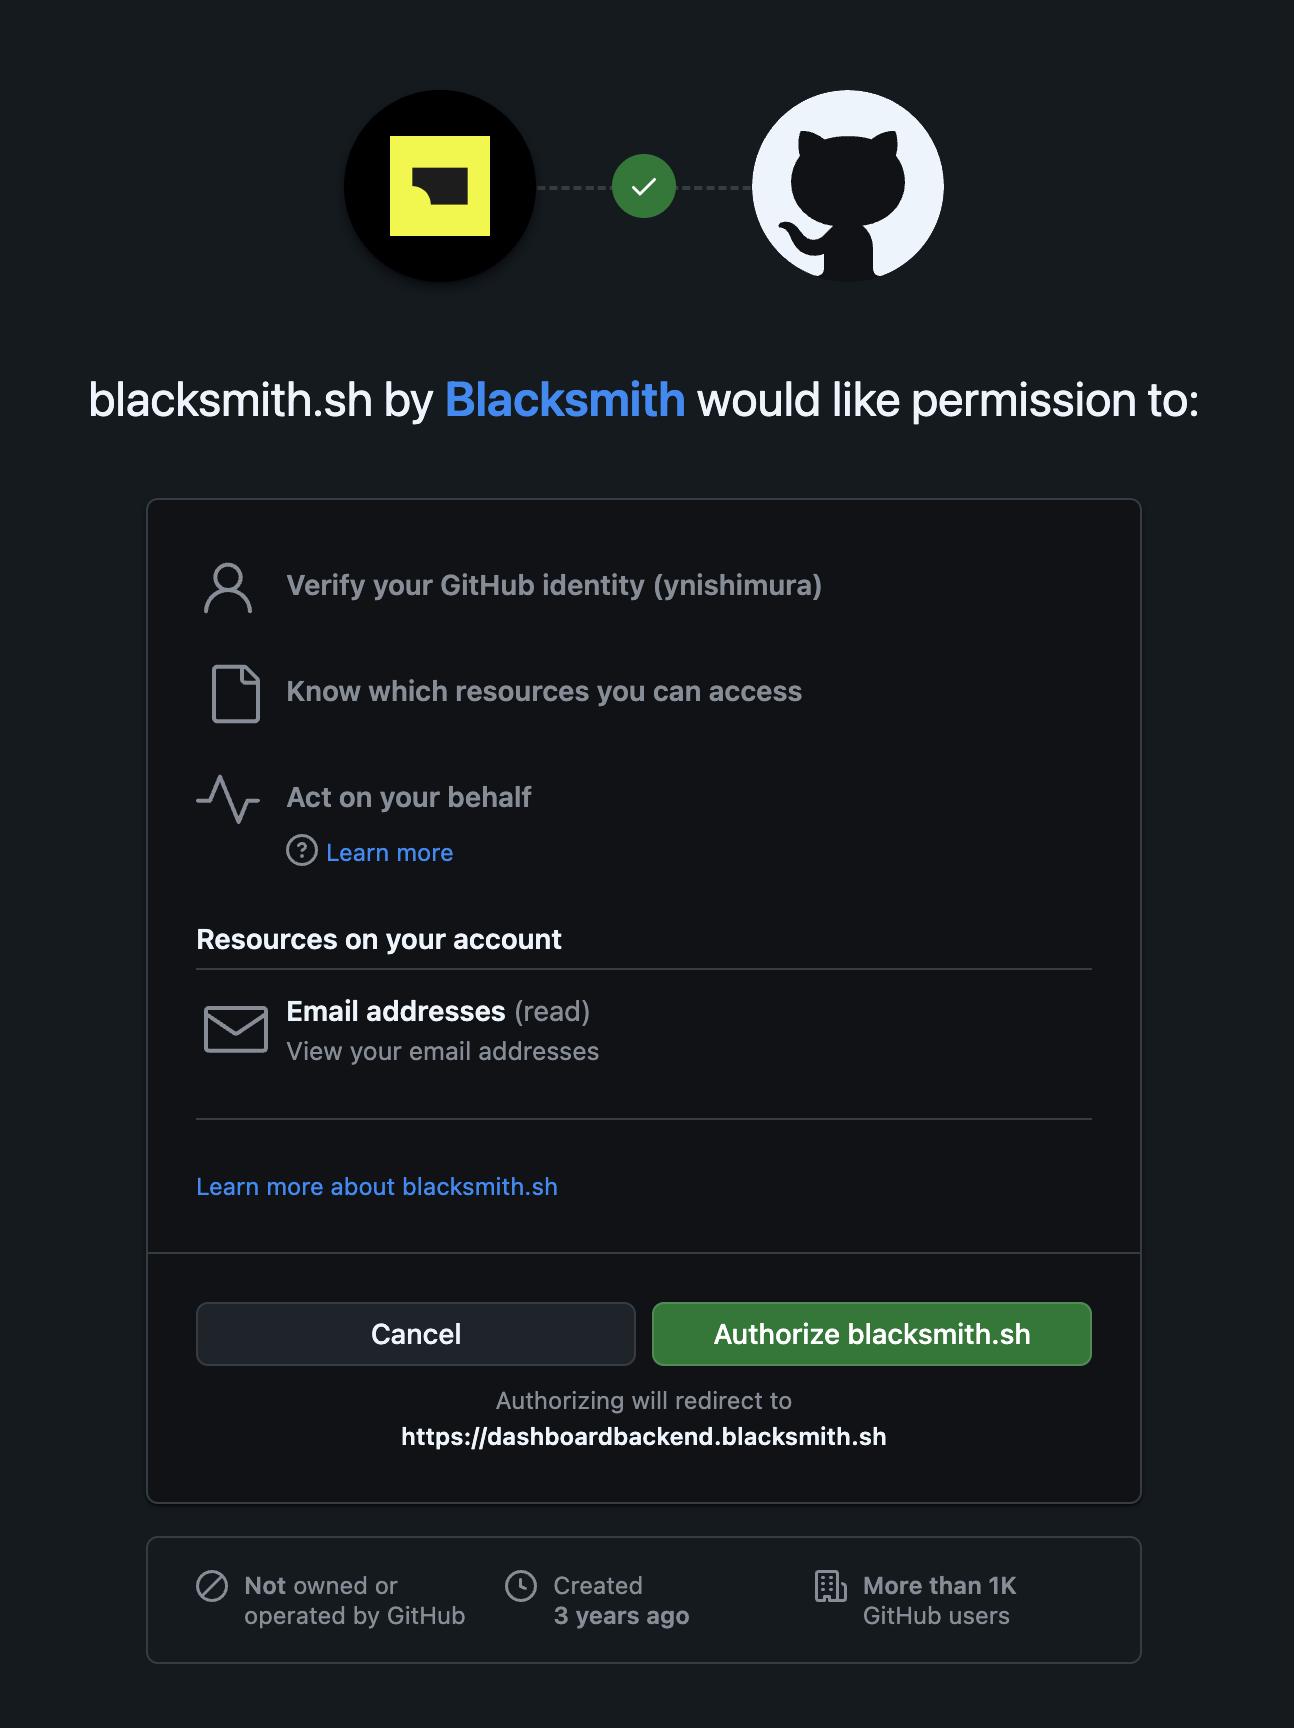Click the Blacksmith yellow app logo
Viewport: 1294px width, 1728px height.
click(x=440, y=186)
